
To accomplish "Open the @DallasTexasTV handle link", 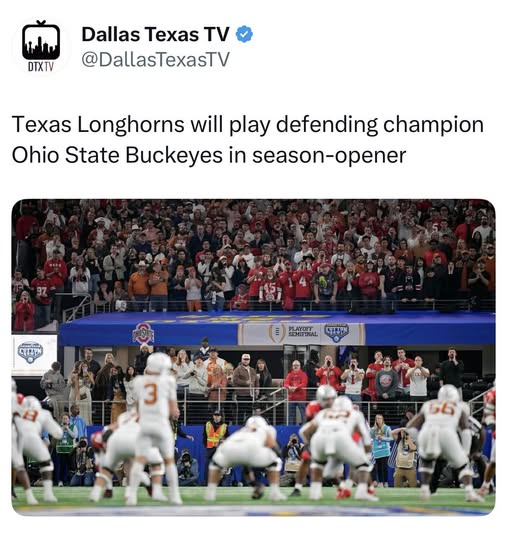I will click(155, 59).
